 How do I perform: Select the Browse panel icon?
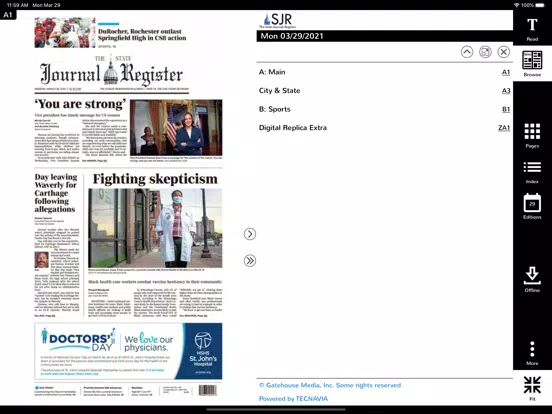pyautogui.click(x=532, y=64)
